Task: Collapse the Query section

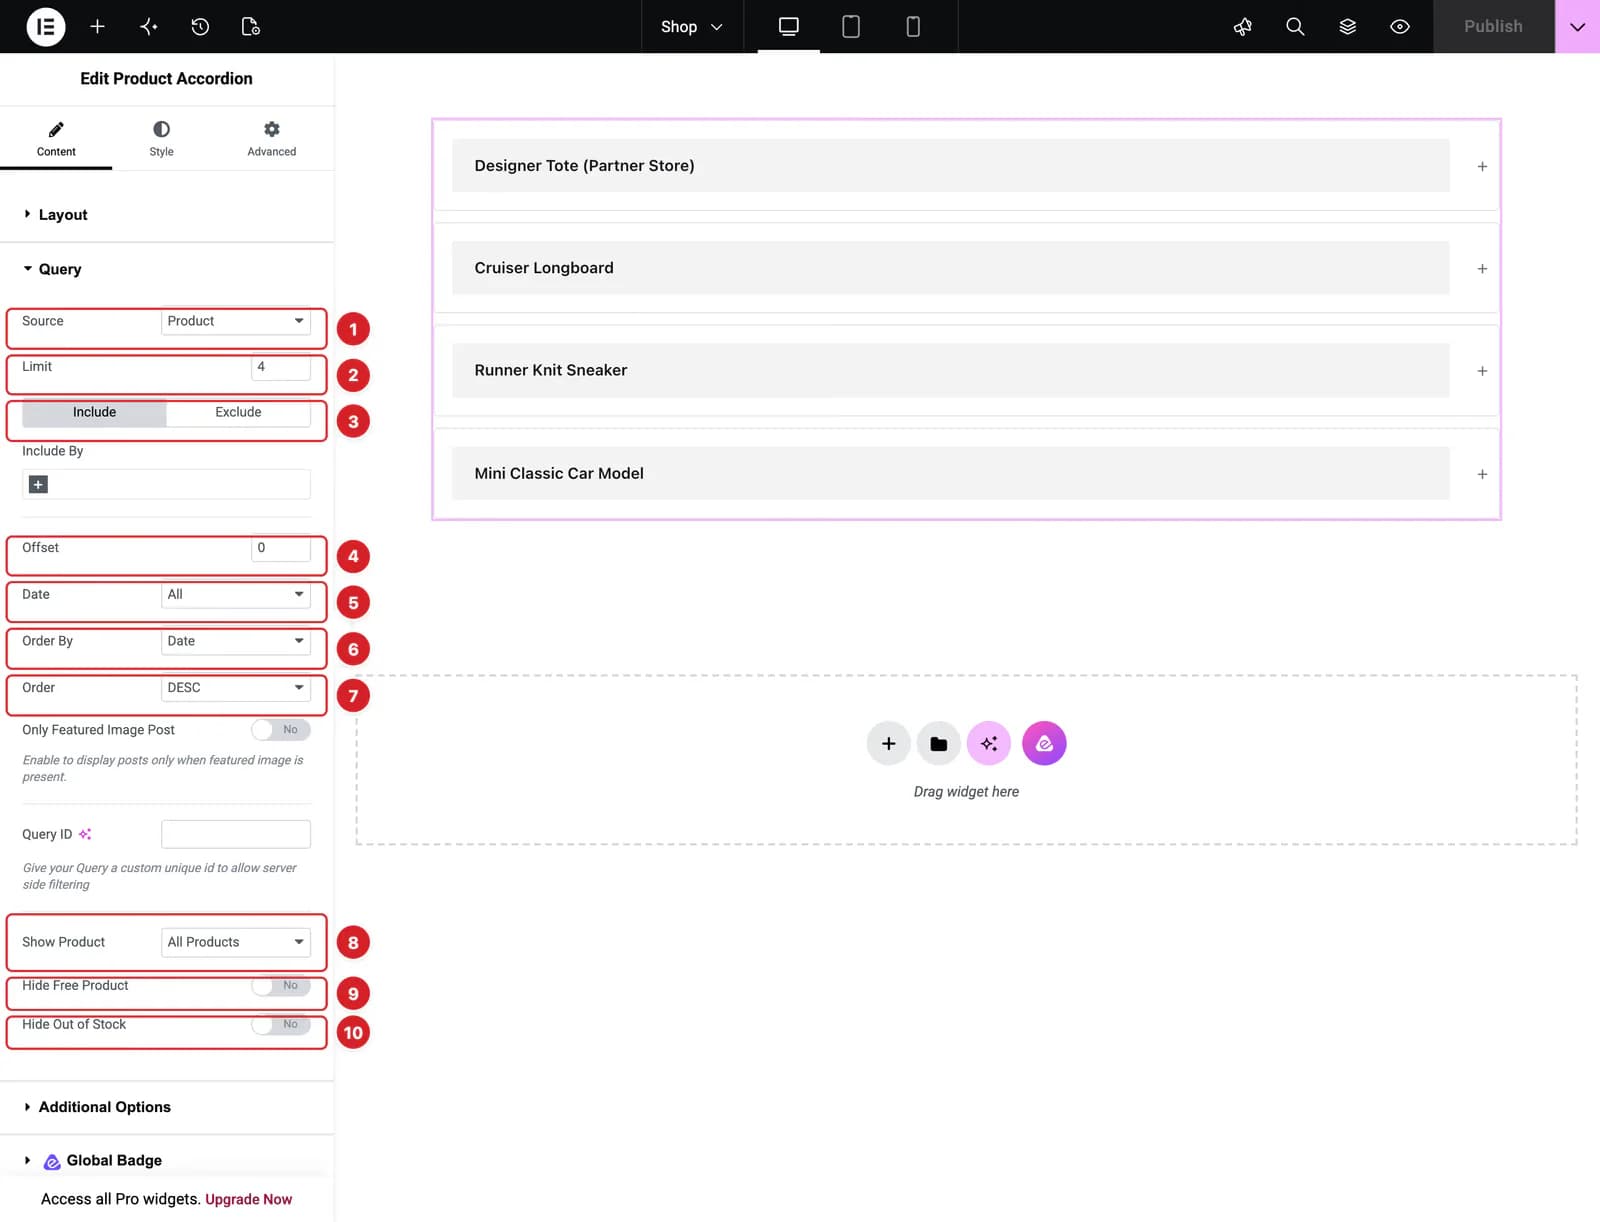Action: [167, 269]
